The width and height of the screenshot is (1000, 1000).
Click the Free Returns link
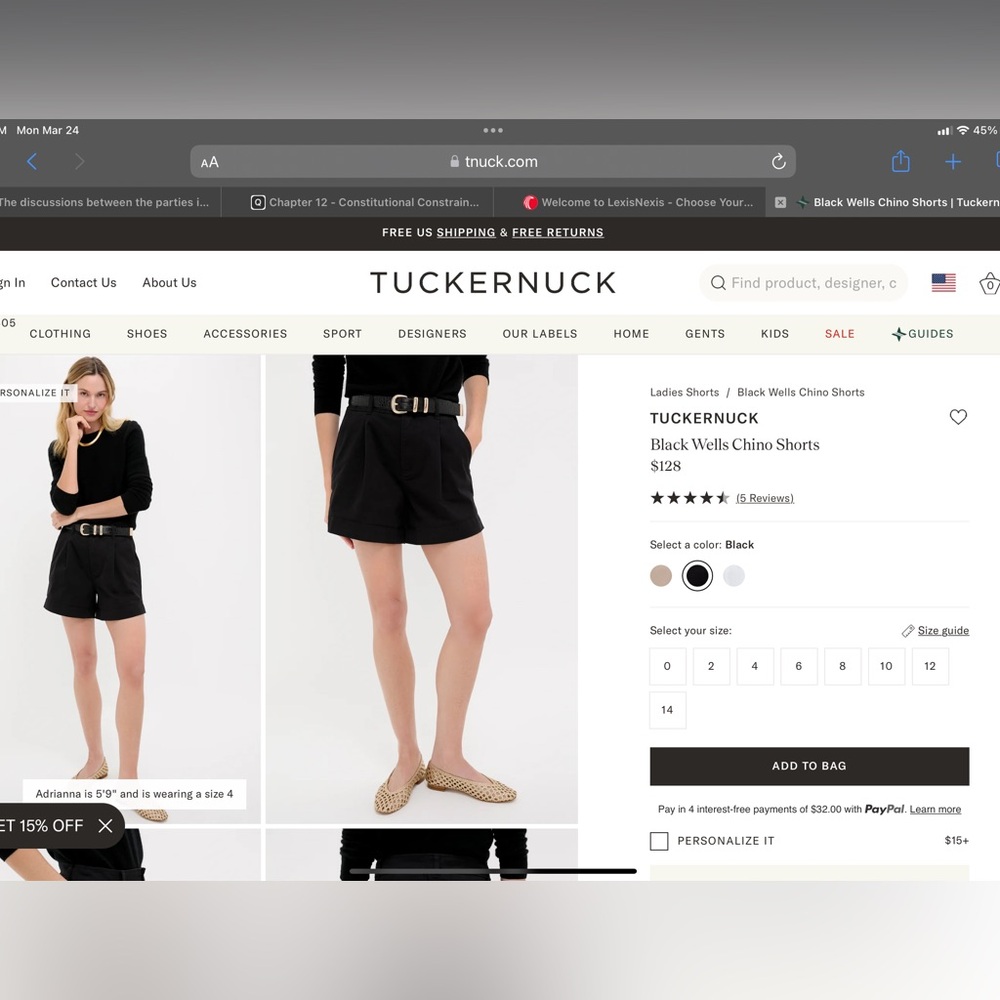[557, 233]
